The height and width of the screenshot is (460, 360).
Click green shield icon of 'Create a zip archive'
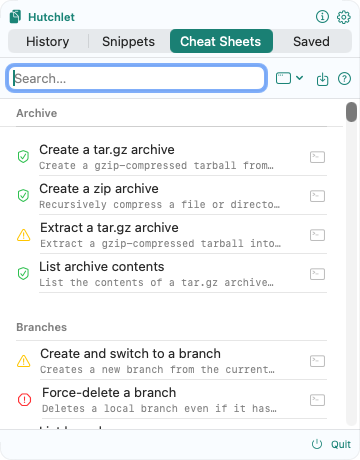pyautogui.click(x=23, y=195)
